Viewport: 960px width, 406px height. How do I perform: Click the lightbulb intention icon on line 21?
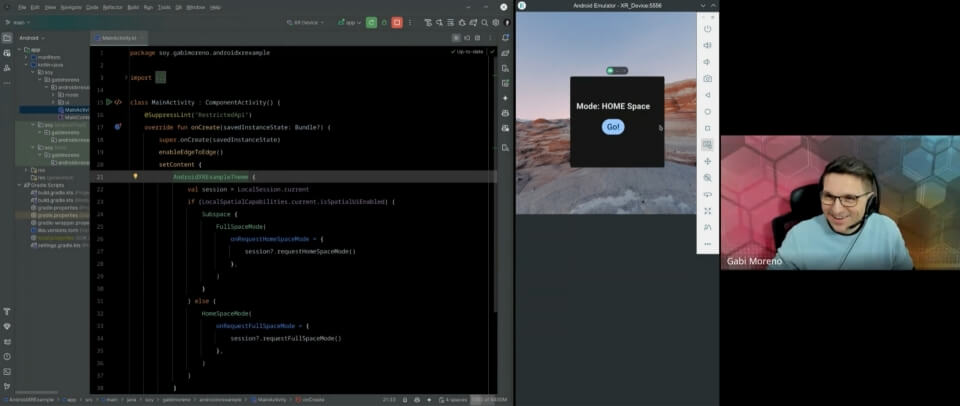click(135, 176)
